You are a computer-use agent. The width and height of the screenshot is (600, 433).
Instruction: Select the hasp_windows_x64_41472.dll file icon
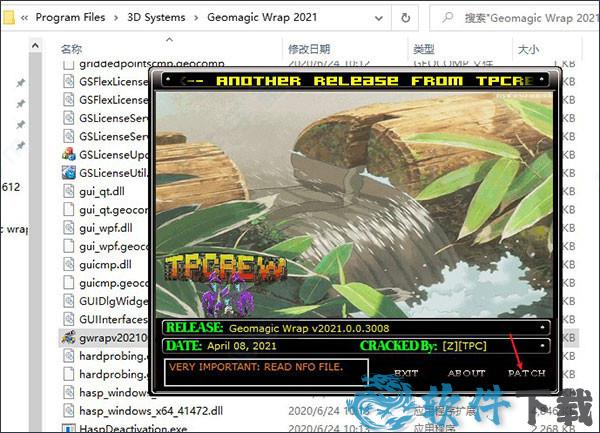68,411
